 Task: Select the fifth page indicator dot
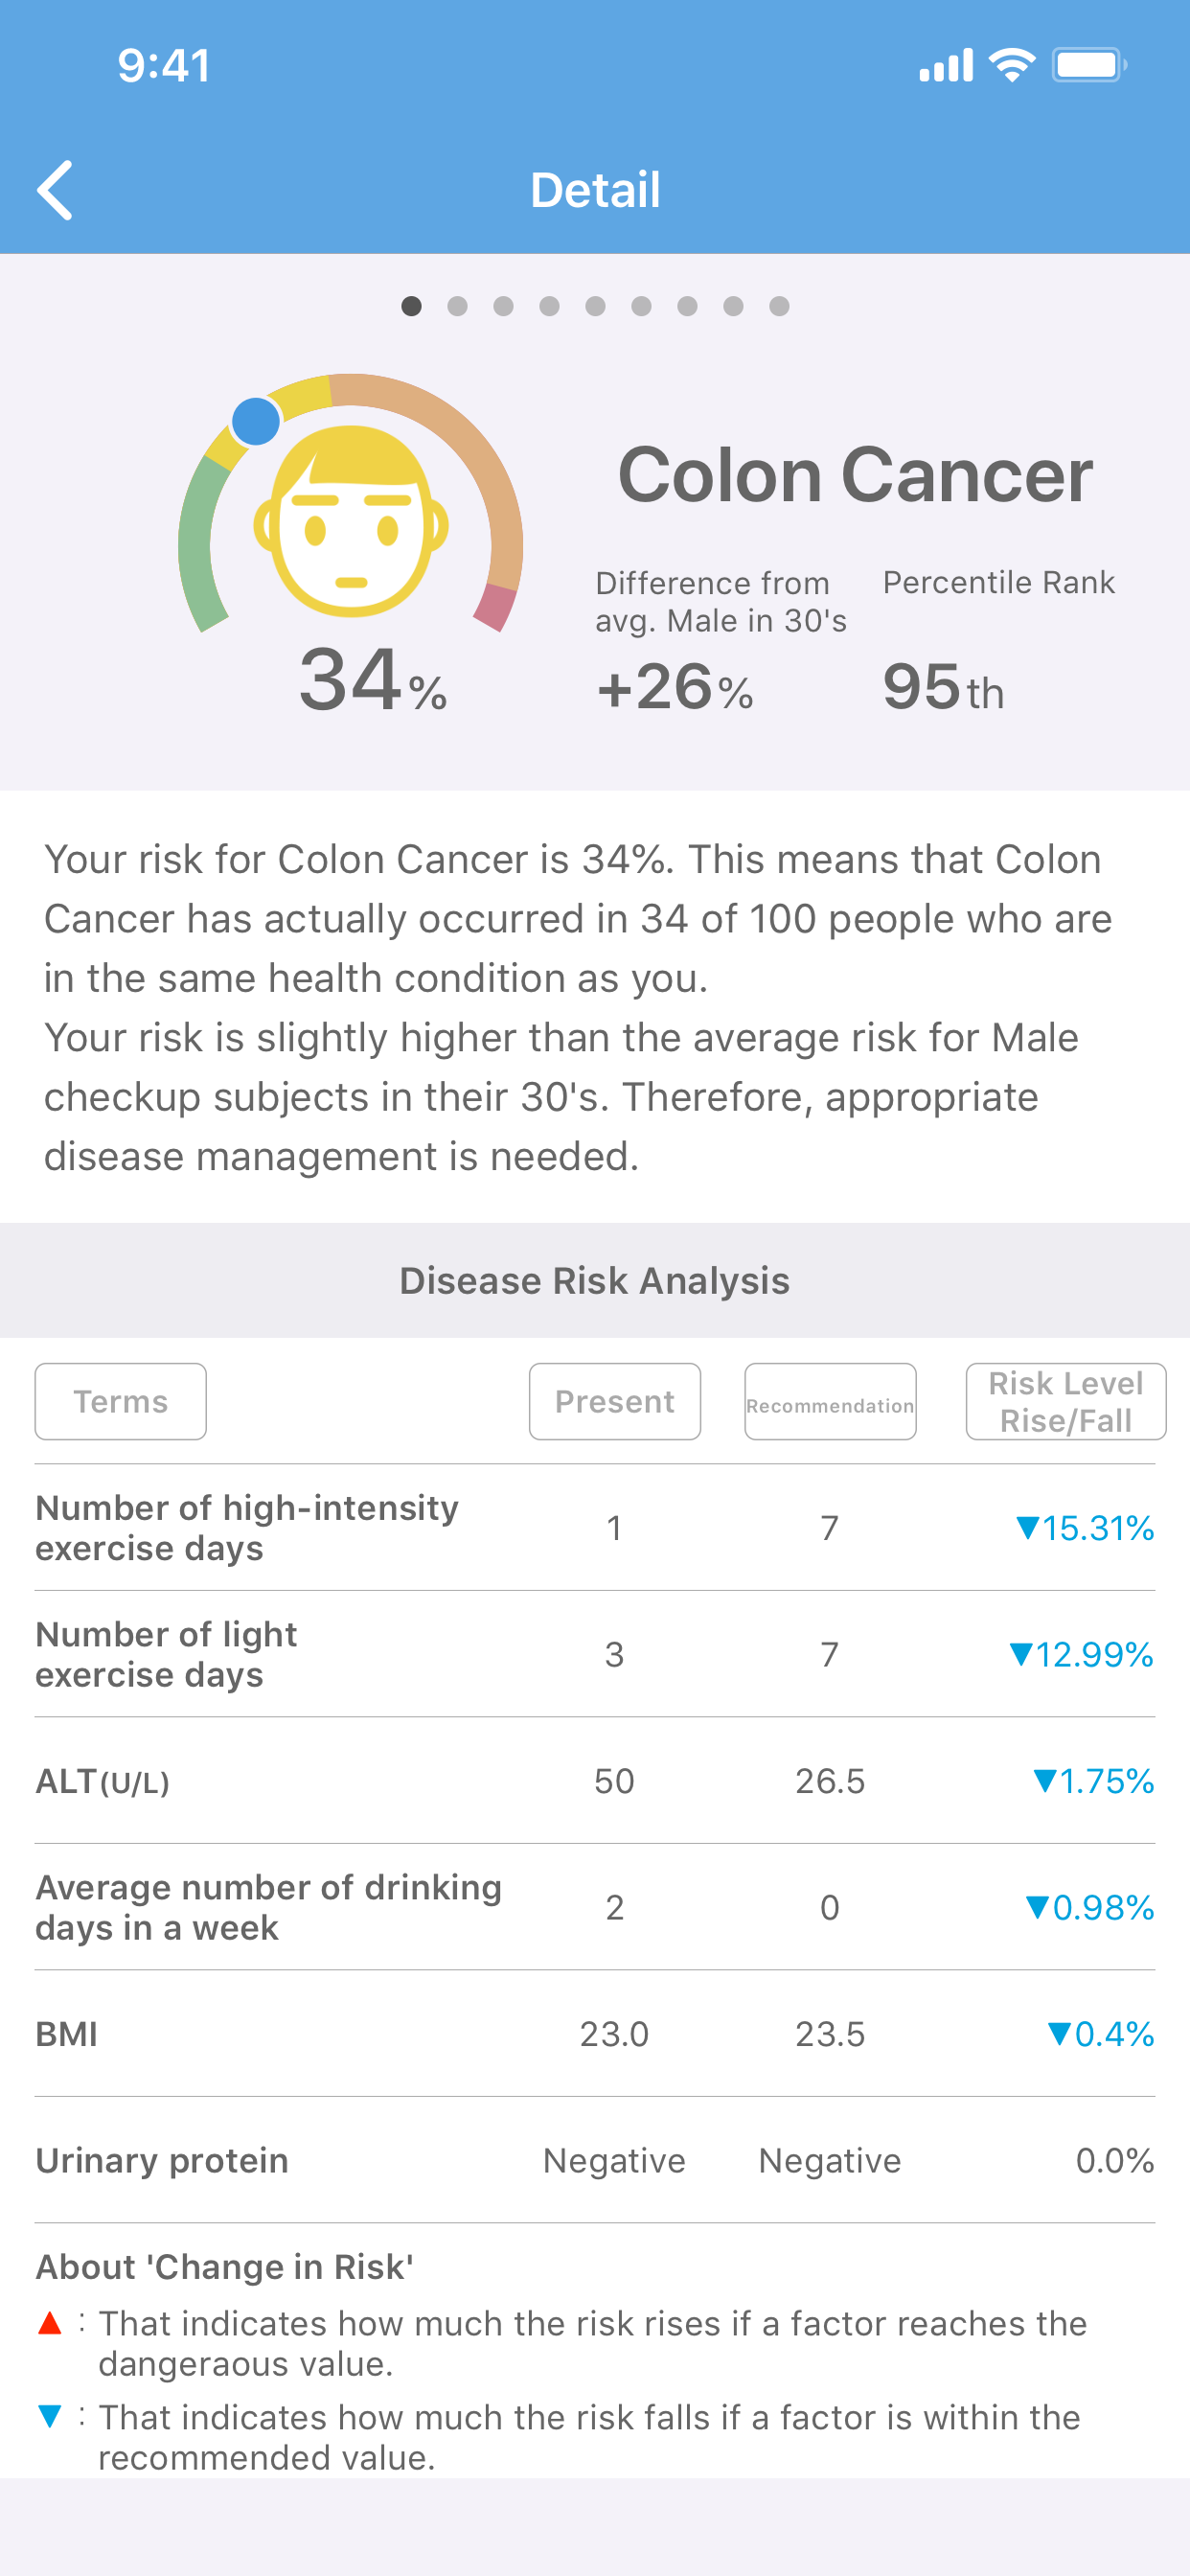click(595, 306)
